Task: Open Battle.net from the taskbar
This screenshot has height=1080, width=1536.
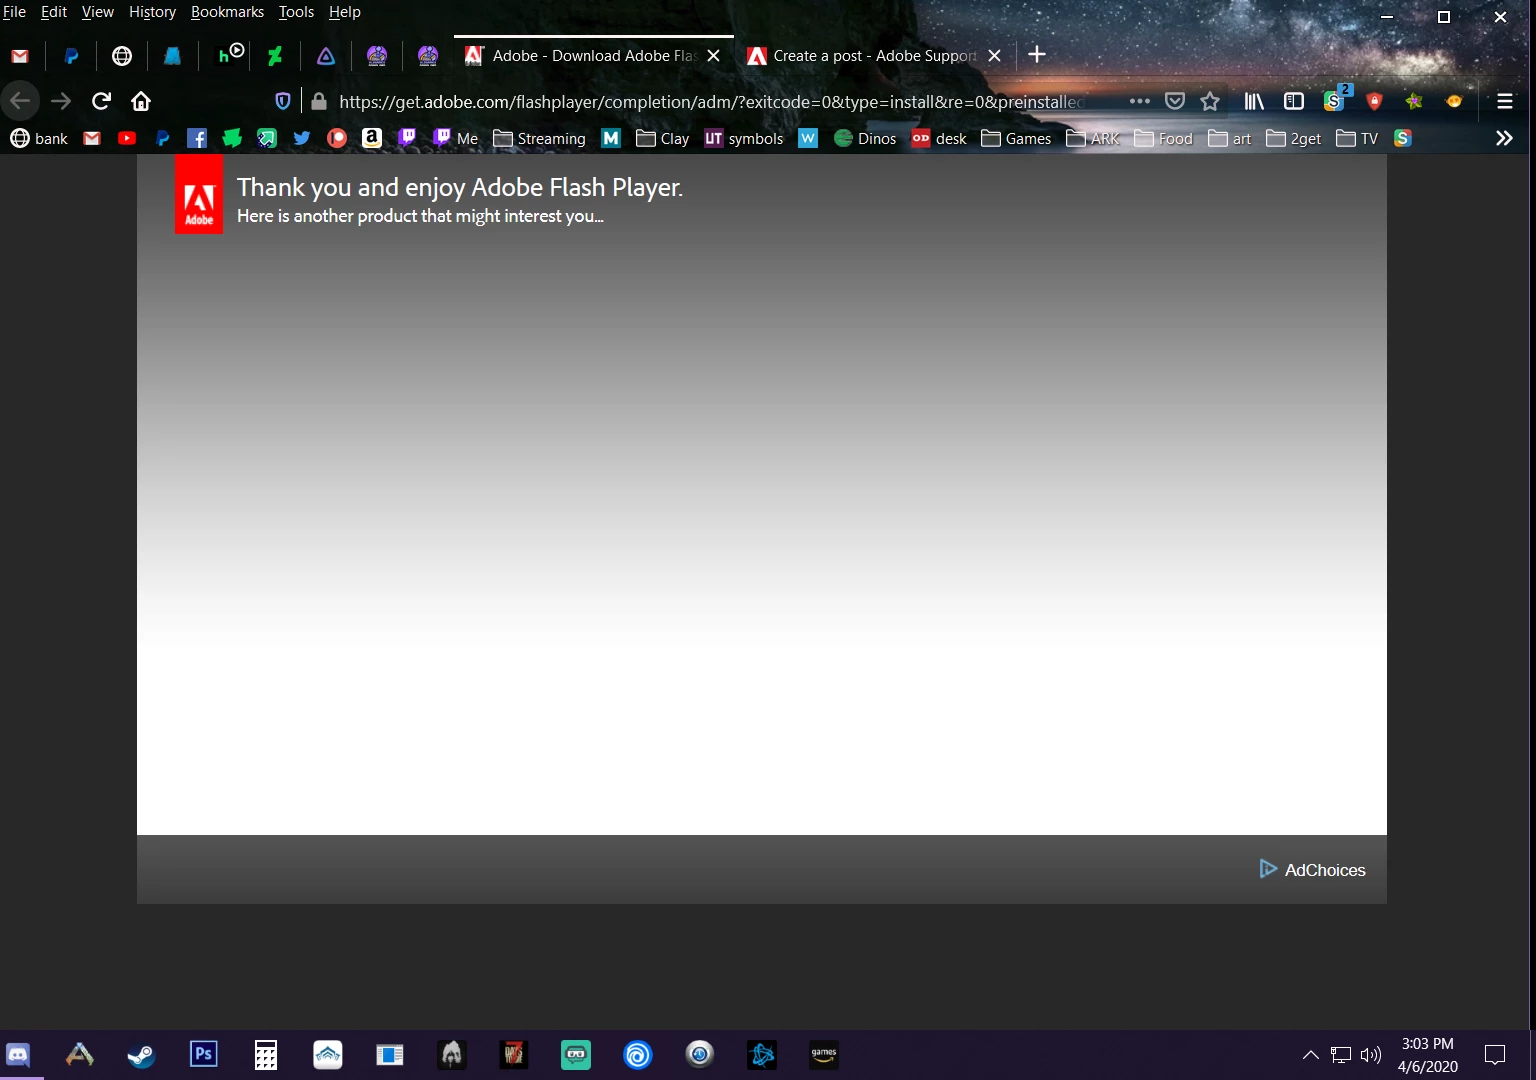Action: click(761, 1054)
